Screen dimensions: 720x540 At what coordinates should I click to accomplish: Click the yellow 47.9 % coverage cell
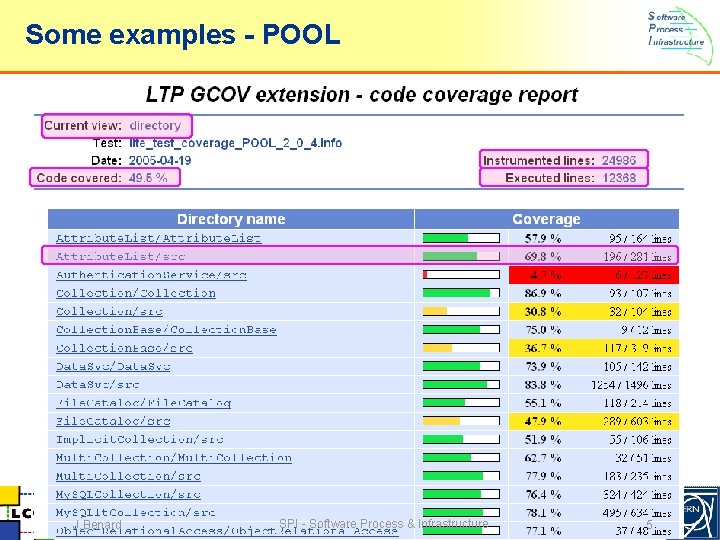[543, 421]
